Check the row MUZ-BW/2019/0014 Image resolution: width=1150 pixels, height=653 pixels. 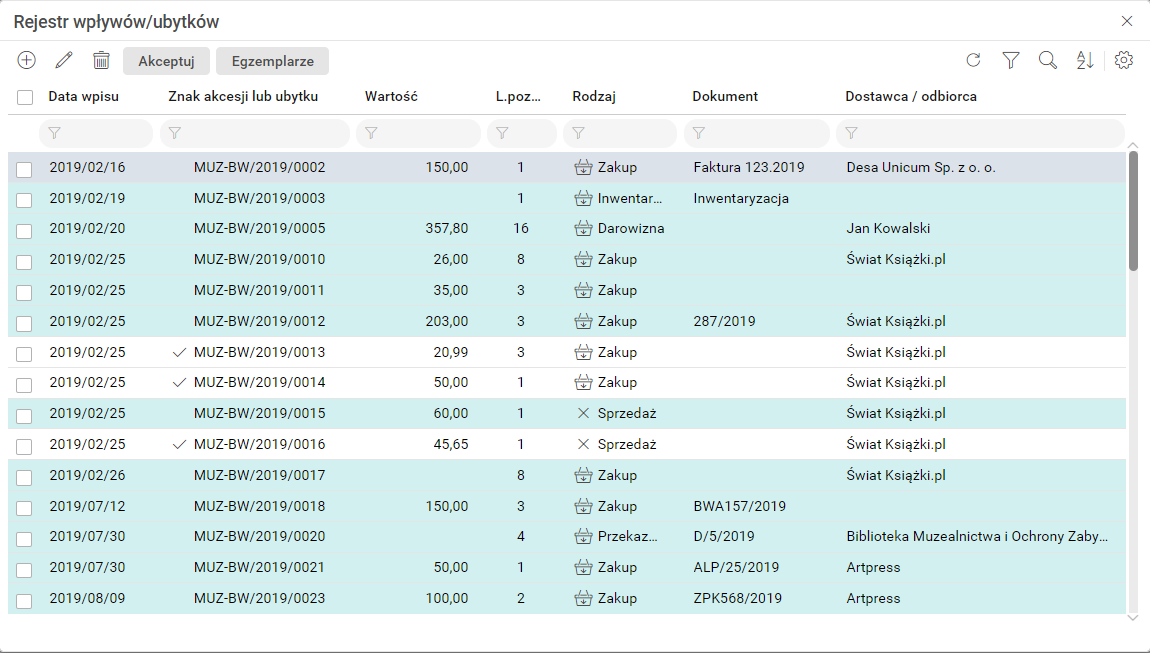(24, 385)
